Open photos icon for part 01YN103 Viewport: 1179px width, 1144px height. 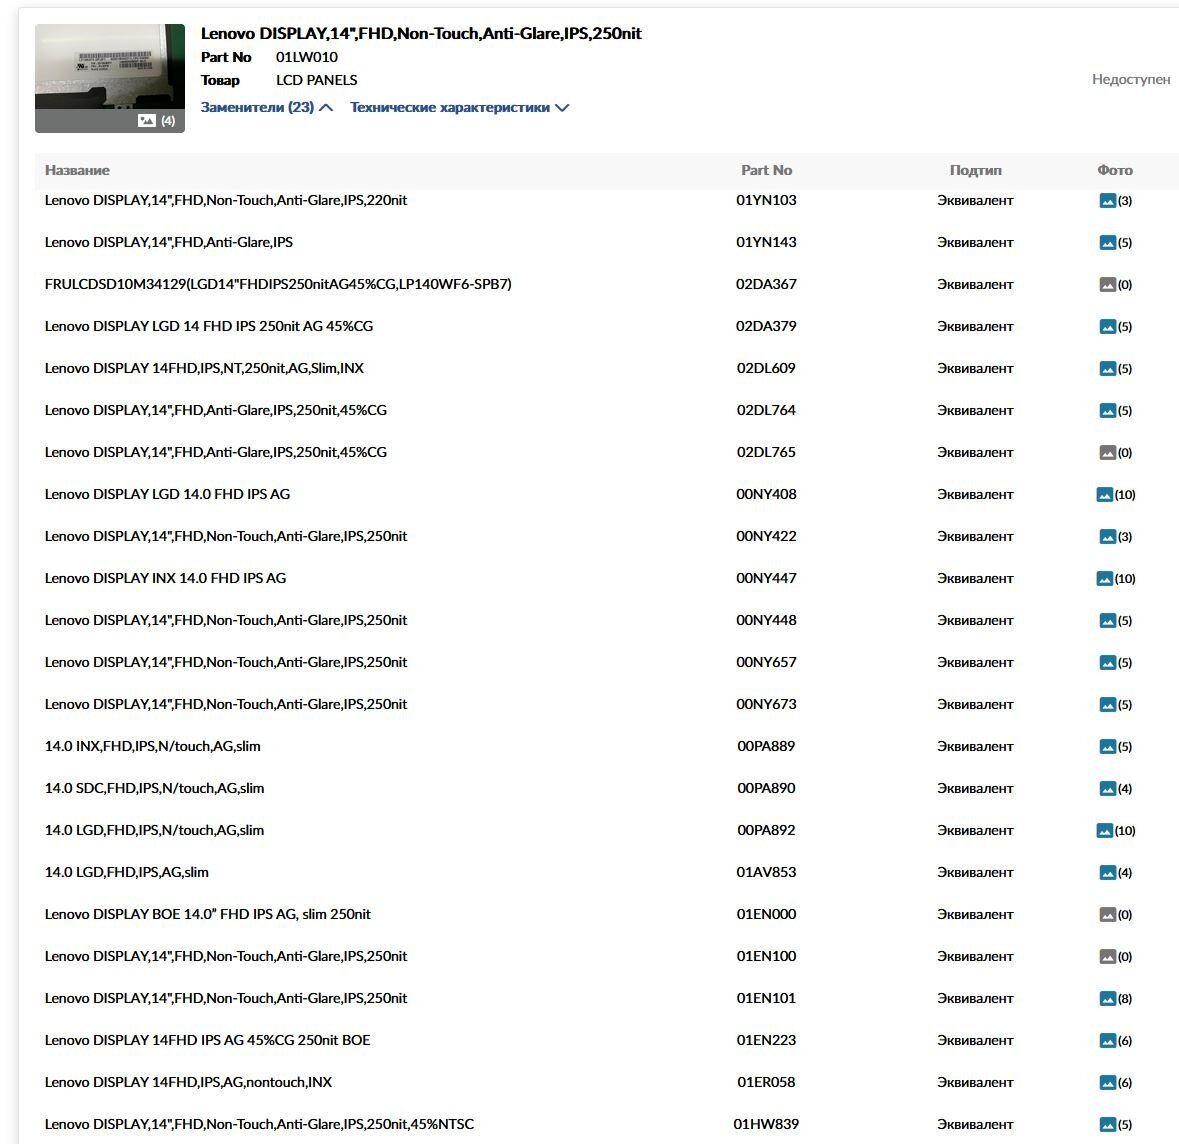coord(1107,201)
